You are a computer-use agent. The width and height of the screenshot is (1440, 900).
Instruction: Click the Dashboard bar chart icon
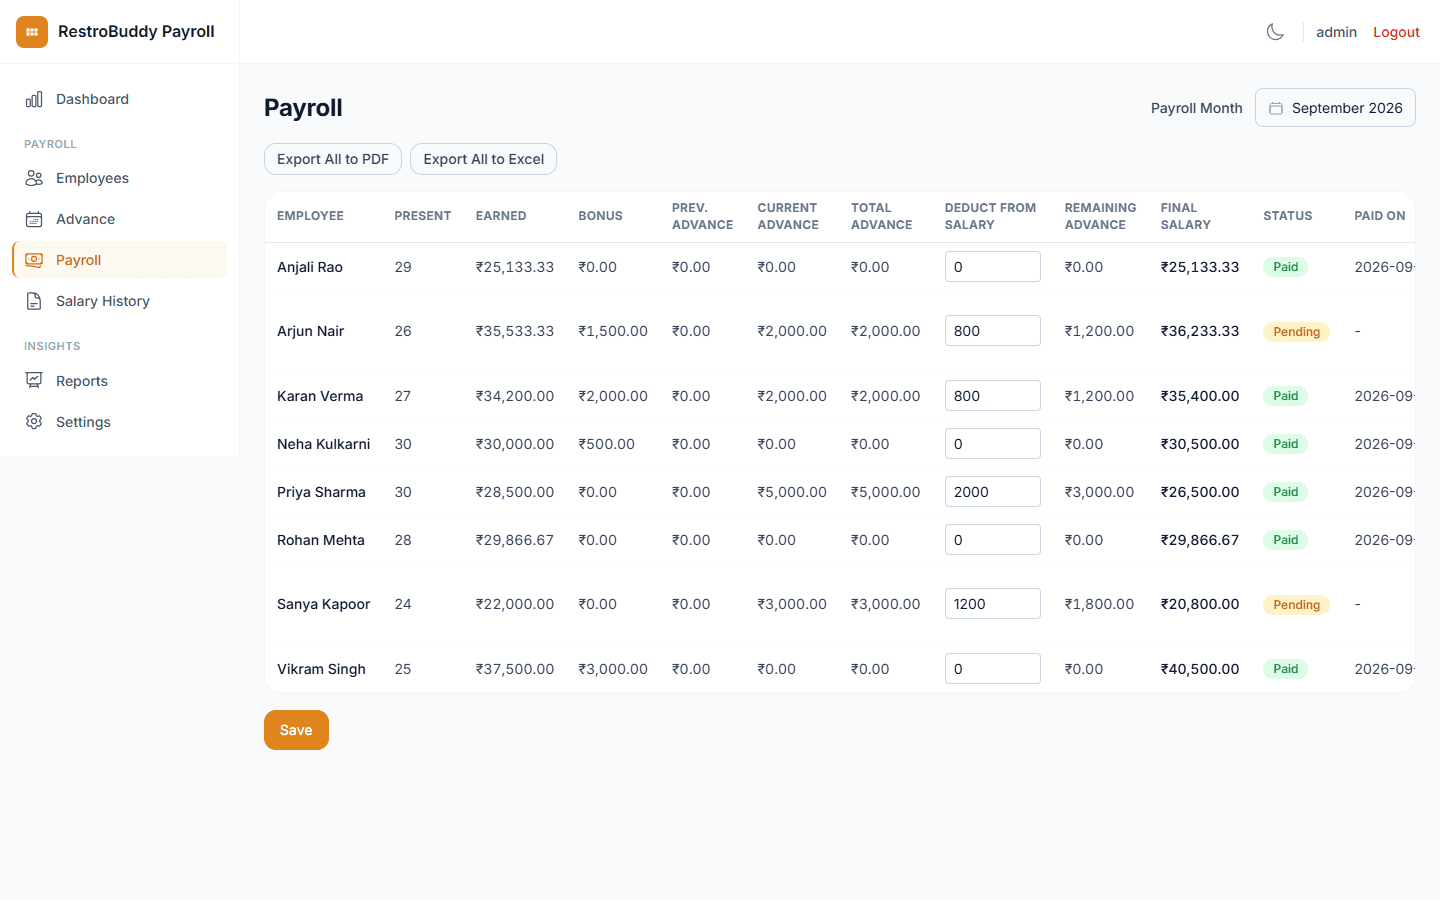34,99
